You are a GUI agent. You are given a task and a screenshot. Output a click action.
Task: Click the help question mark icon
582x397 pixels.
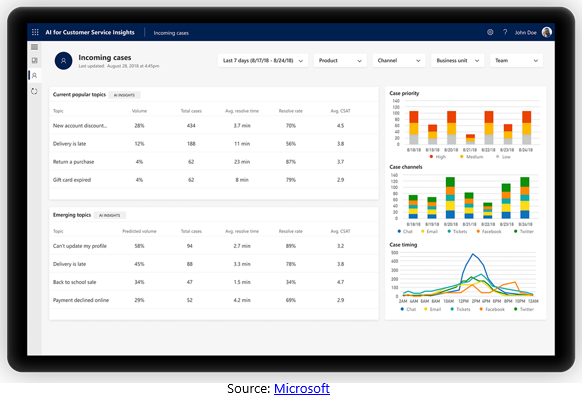[505, 32]
